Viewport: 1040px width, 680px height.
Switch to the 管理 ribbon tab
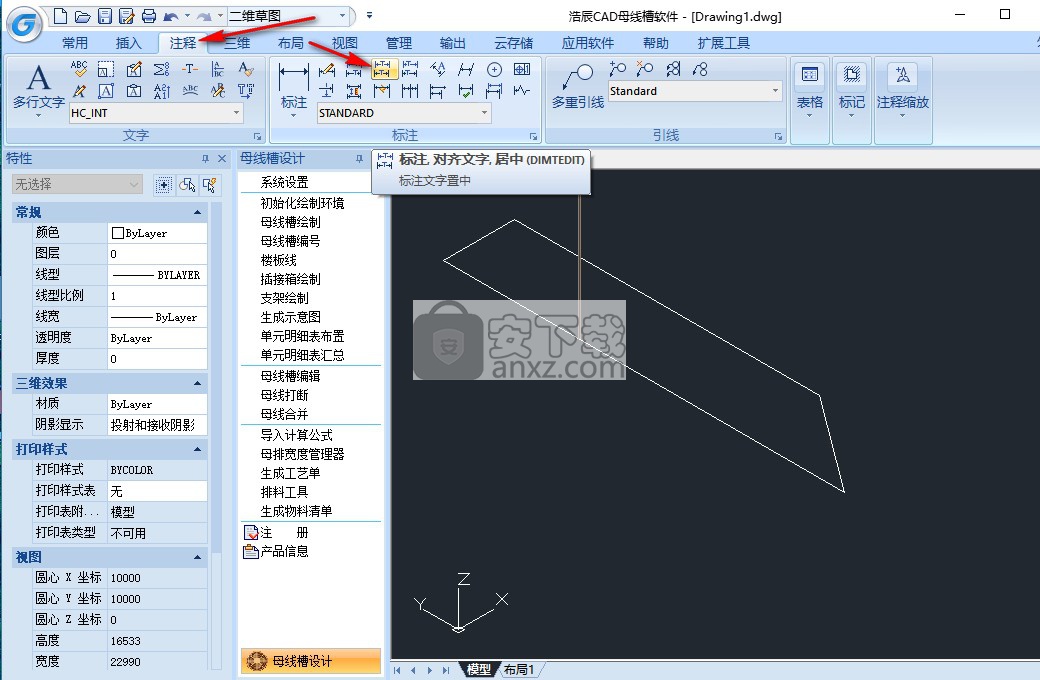[x=399, y=43]
